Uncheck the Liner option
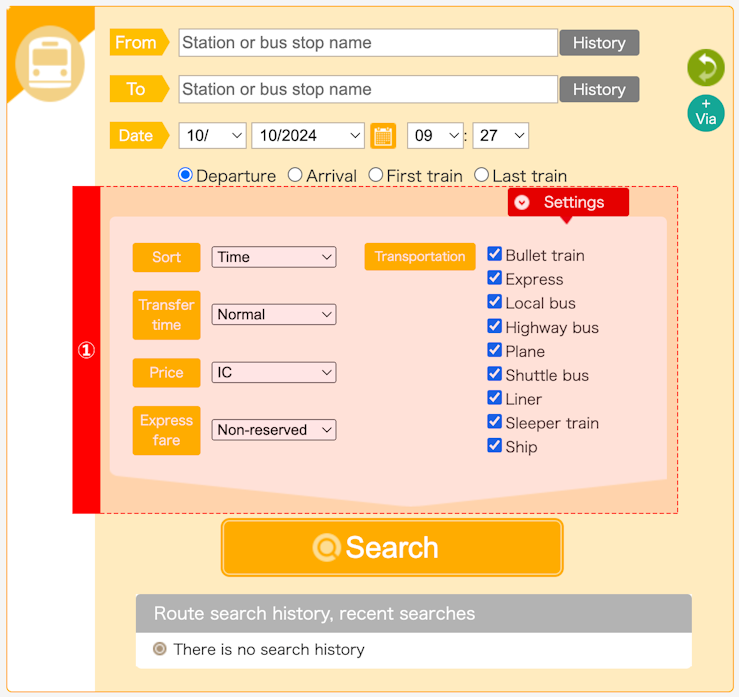The height and width of the screenshot is (697, 739). [x=494, y=398]
